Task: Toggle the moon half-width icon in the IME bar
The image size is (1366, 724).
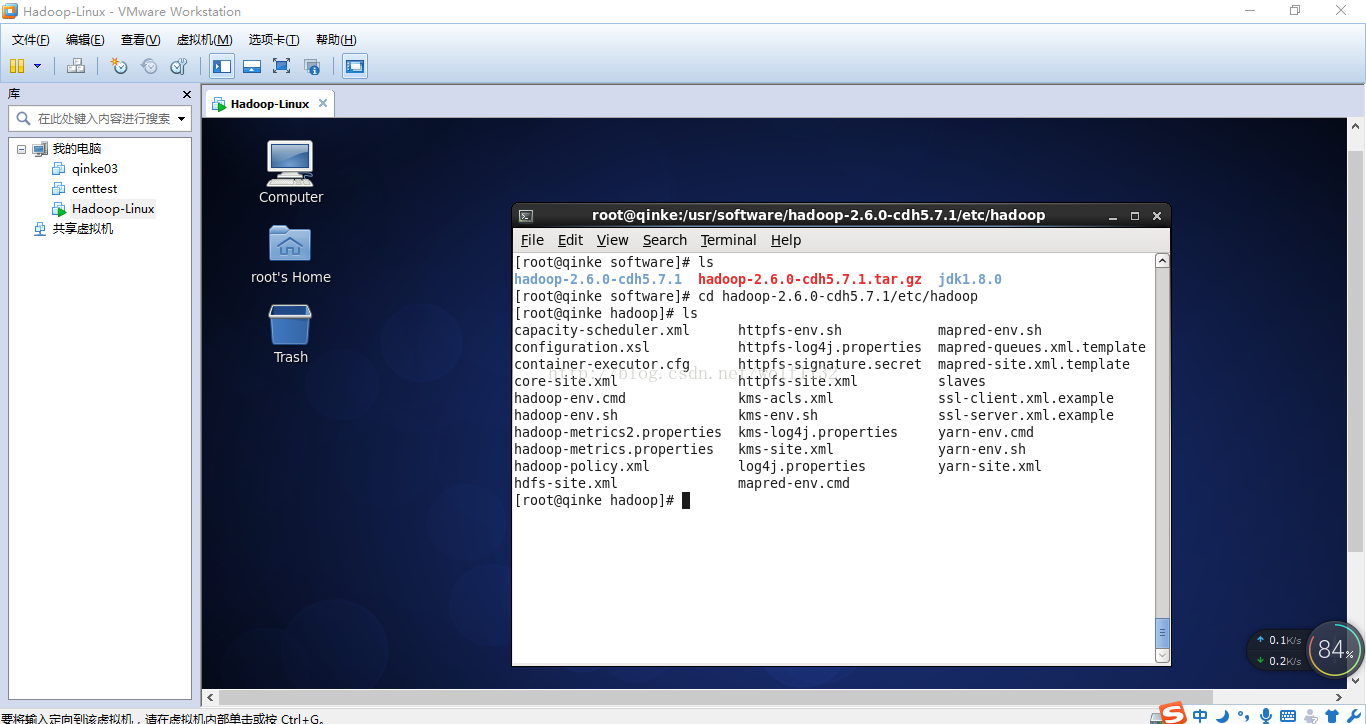Action: pyautogui.click(x=1222, y=715)
